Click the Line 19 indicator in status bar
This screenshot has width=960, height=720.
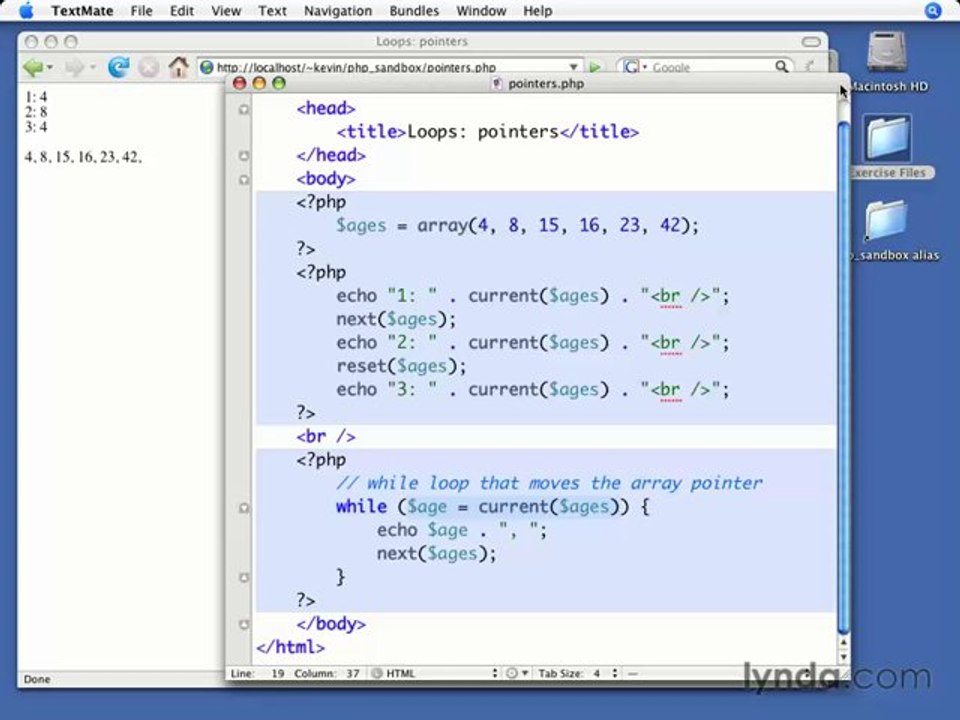coord(258,673)
